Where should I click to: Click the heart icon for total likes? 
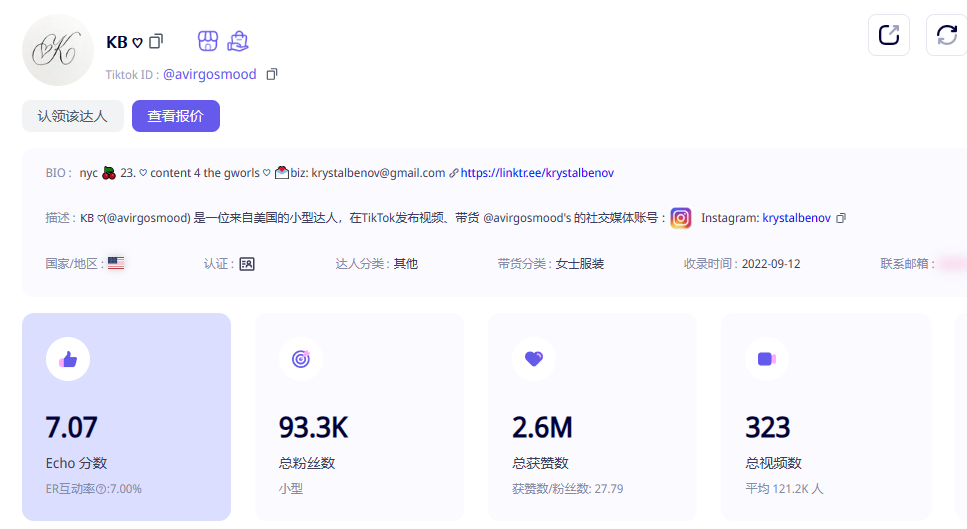(x=534, y=359)
